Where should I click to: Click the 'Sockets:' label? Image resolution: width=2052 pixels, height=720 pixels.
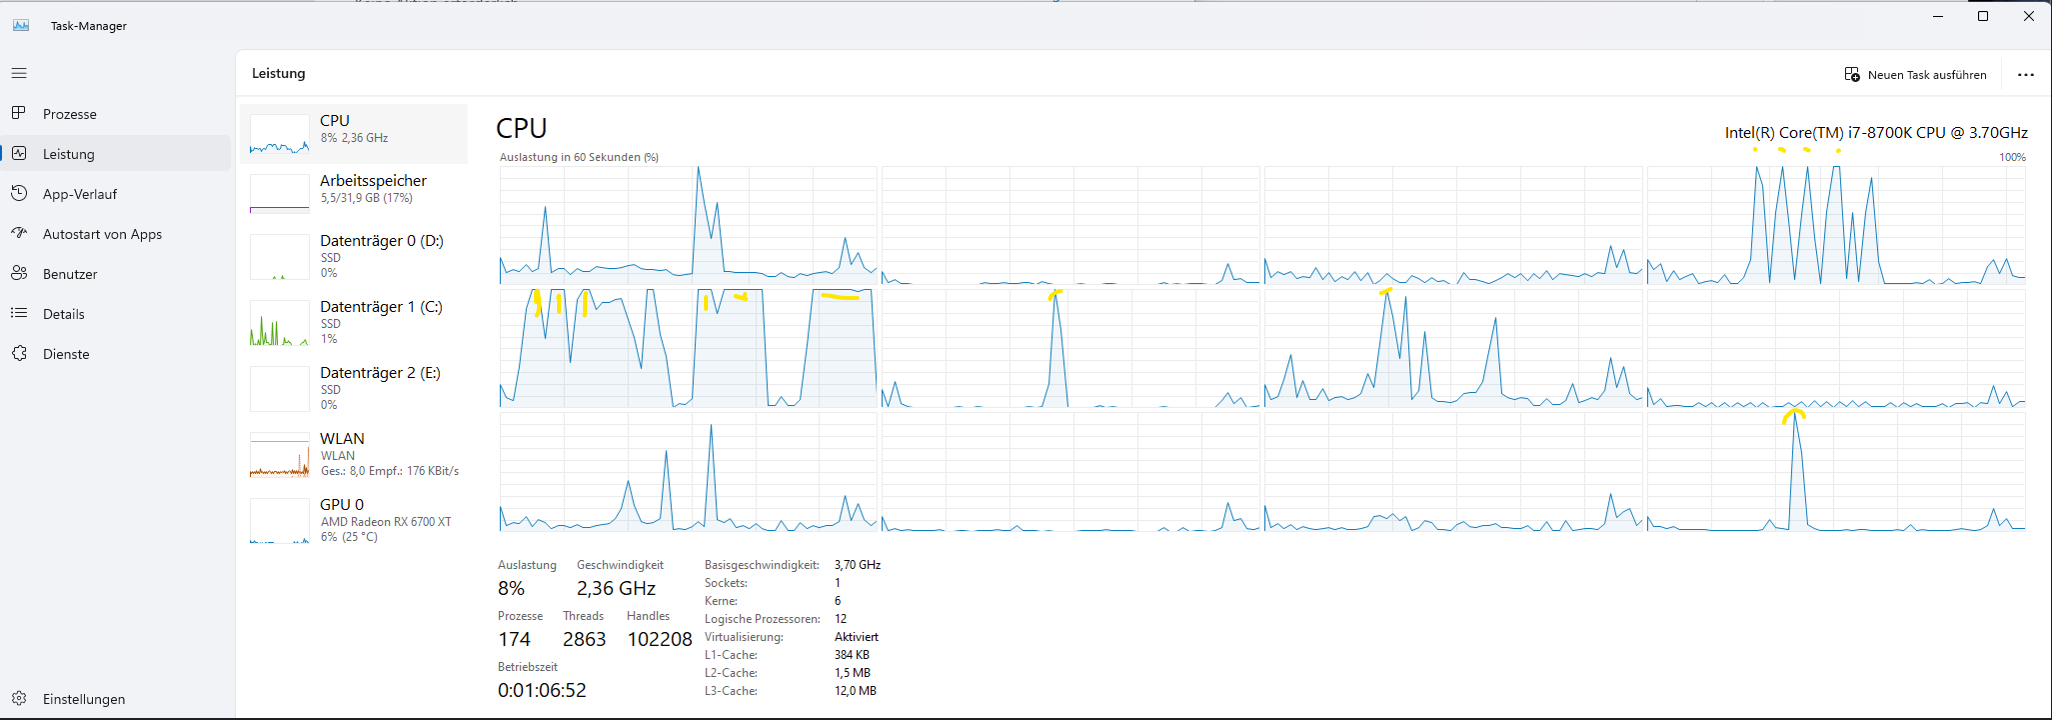click(x=726, y=583)
